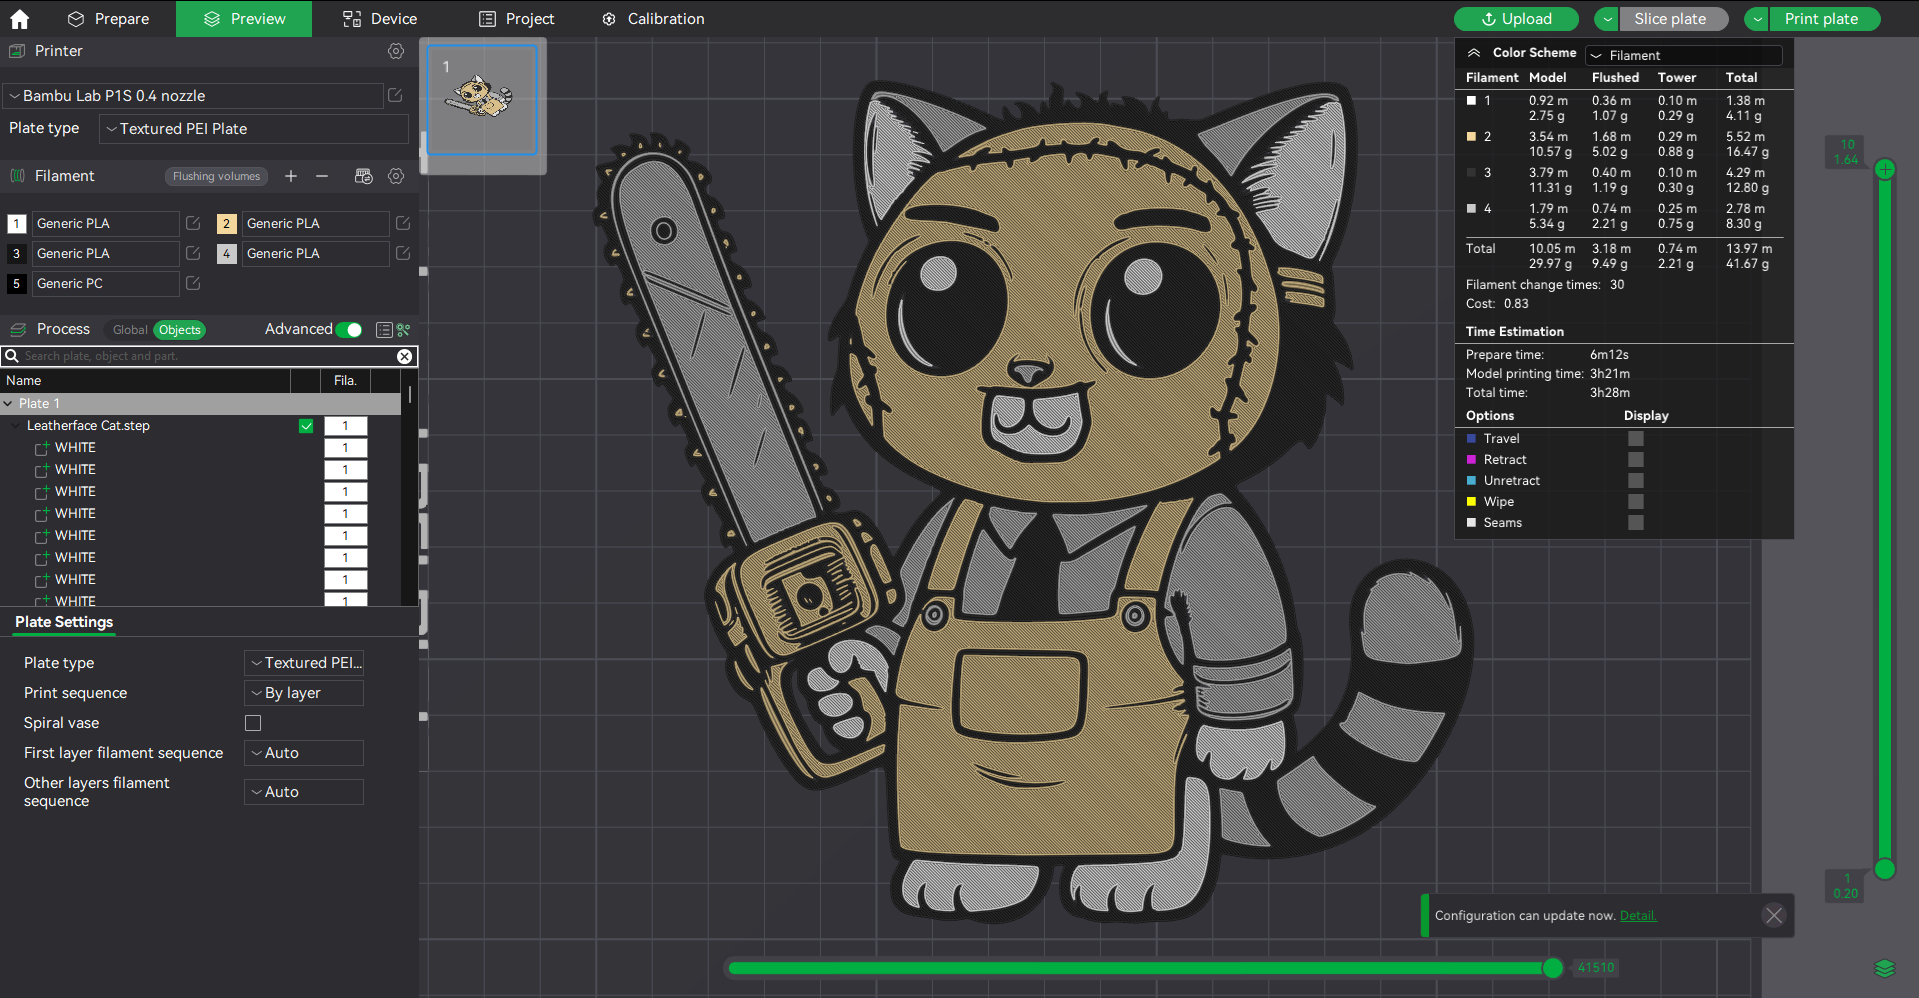Edit filament 3 Generic PLA preset

193,253
